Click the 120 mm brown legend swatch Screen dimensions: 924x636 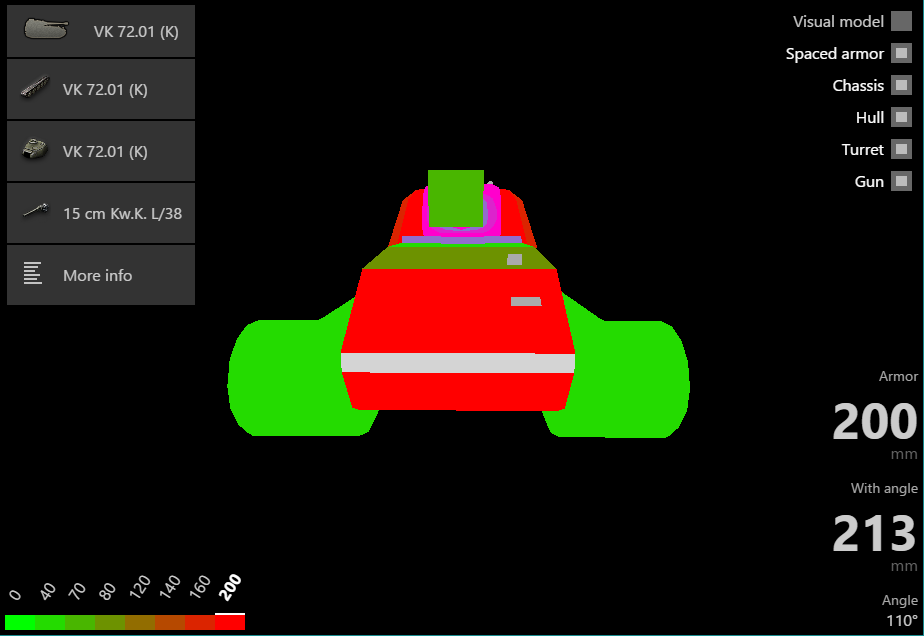(140, 622)
